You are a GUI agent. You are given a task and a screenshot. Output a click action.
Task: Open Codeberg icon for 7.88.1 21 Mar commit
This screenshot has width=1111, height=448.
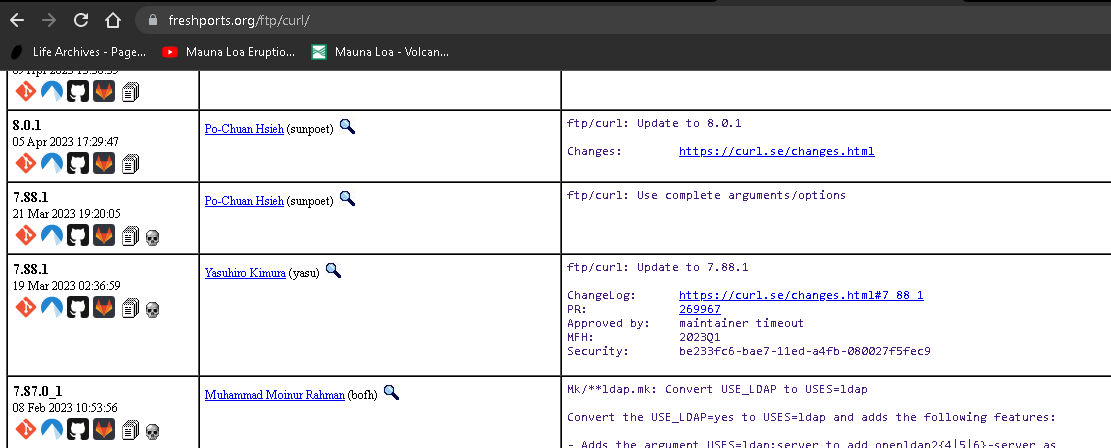coord(51,235)
